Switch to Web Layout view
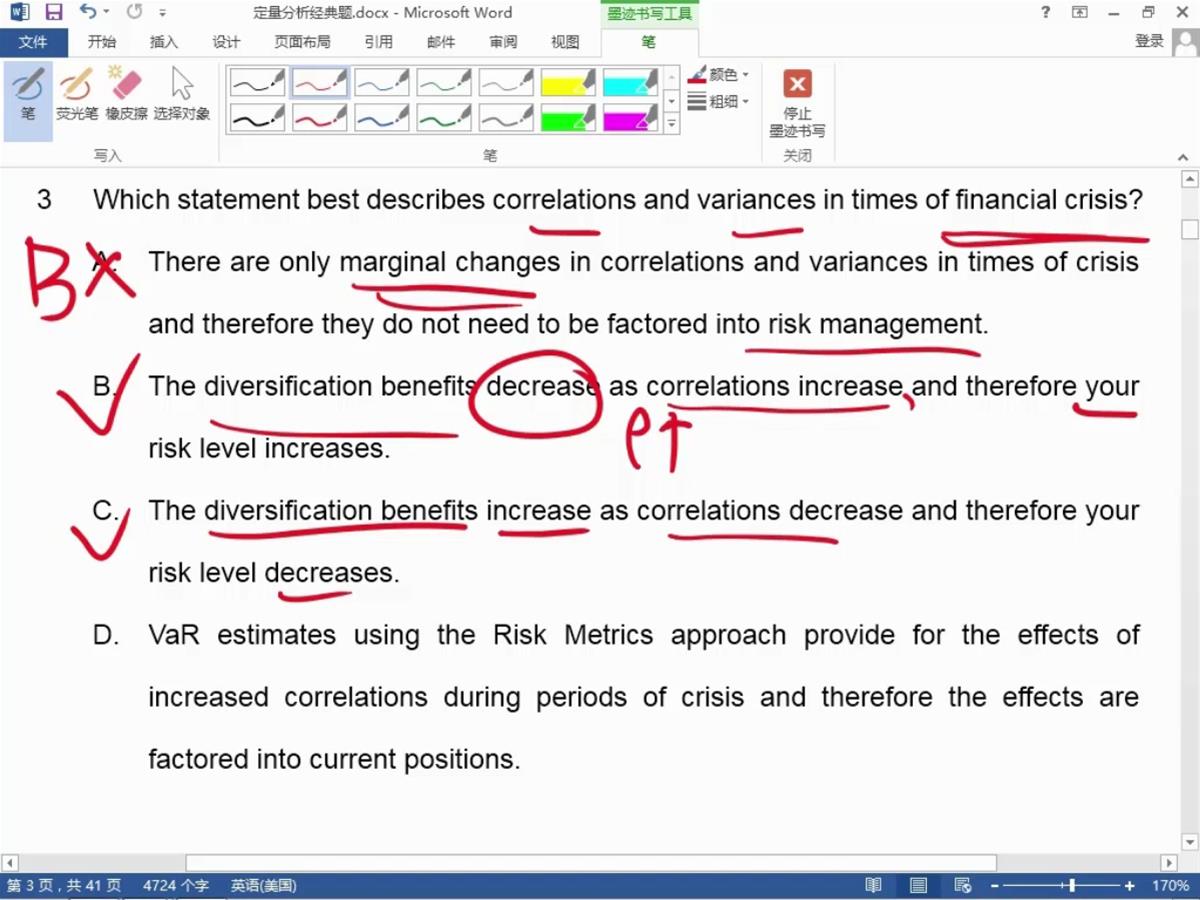Viewport: 1200px width, 900px height. click(963, 886)
